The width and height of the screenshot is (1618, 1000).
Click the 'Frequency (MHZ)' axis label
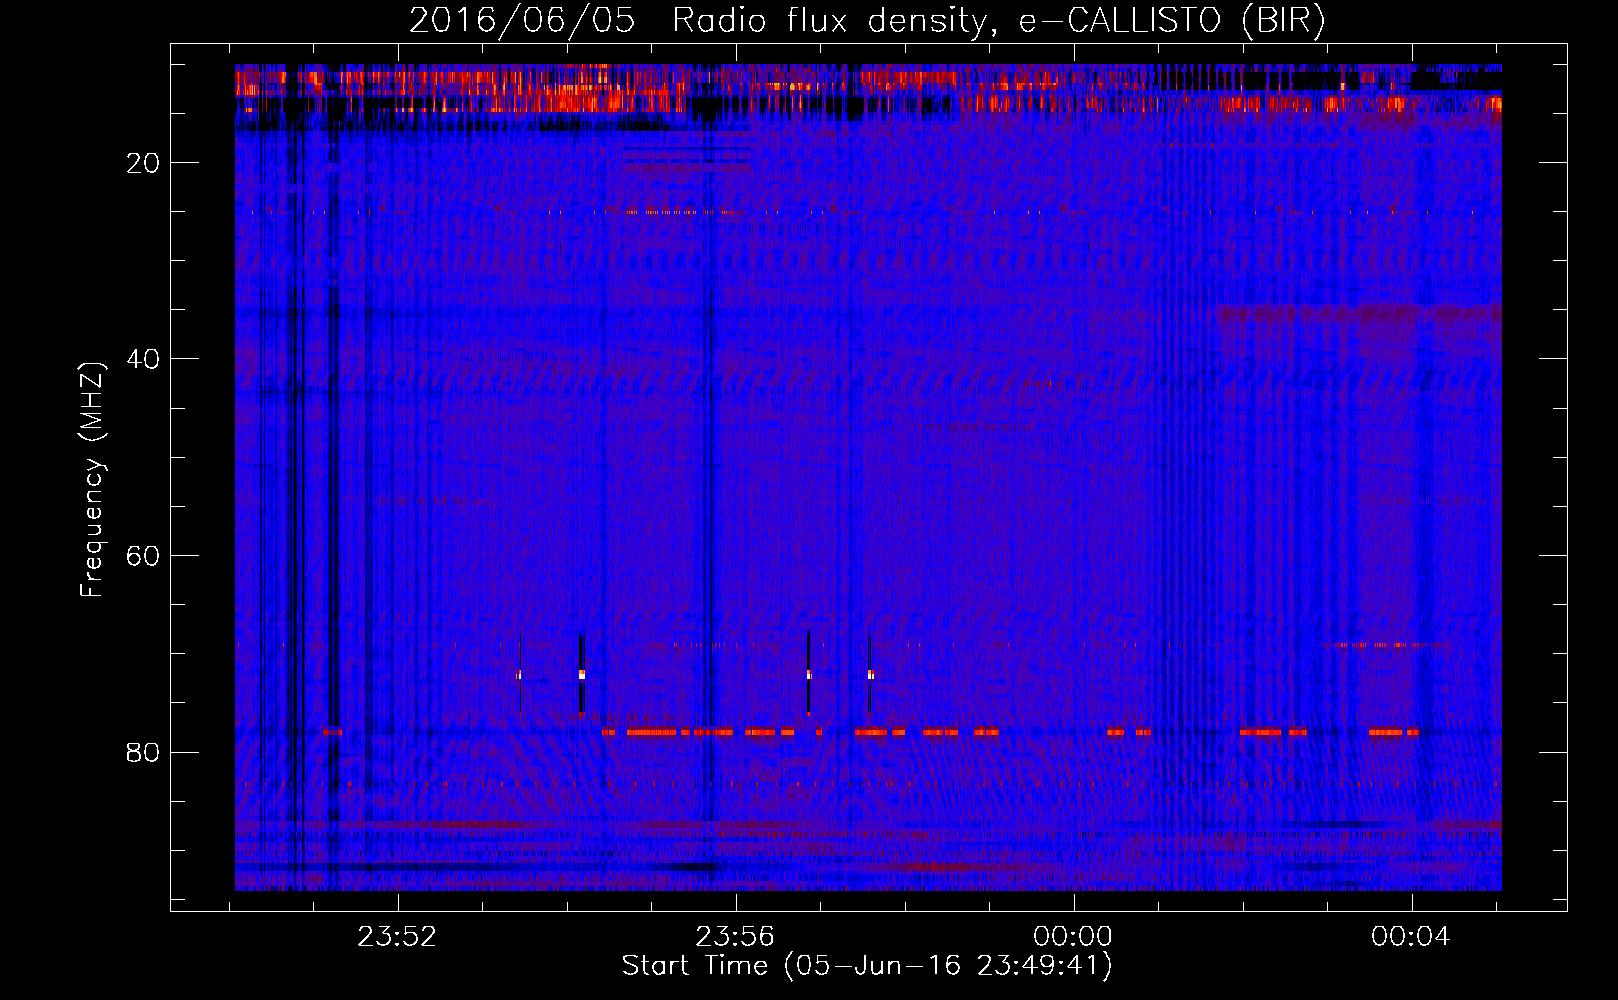[92, 480]
